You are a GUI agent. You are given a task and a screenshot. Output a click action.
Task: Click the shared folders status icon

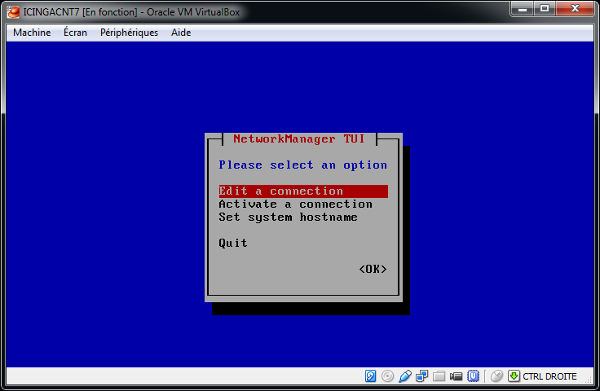[439, 376]
